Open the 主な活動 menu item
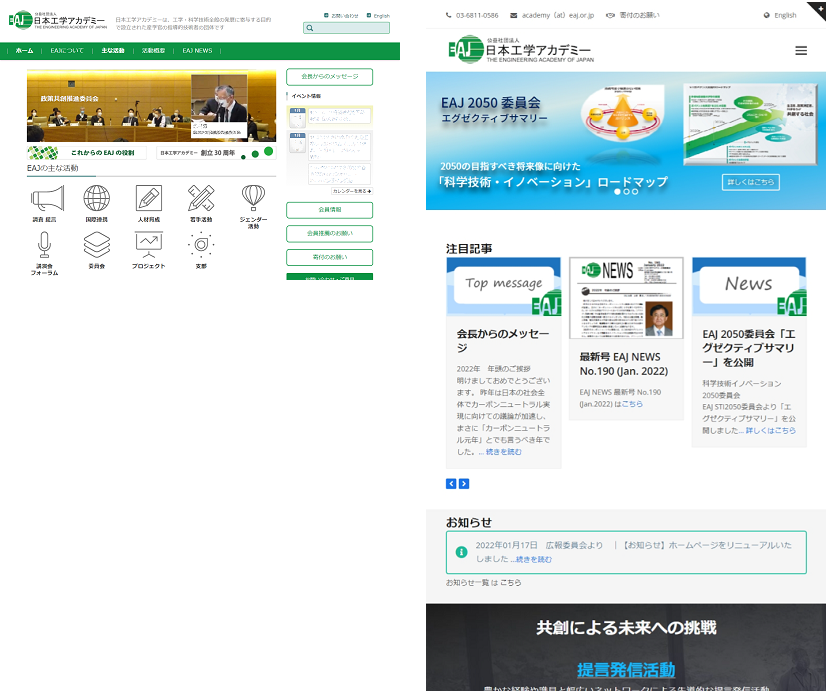Screen dimensions: 829x692 [113, 51]
